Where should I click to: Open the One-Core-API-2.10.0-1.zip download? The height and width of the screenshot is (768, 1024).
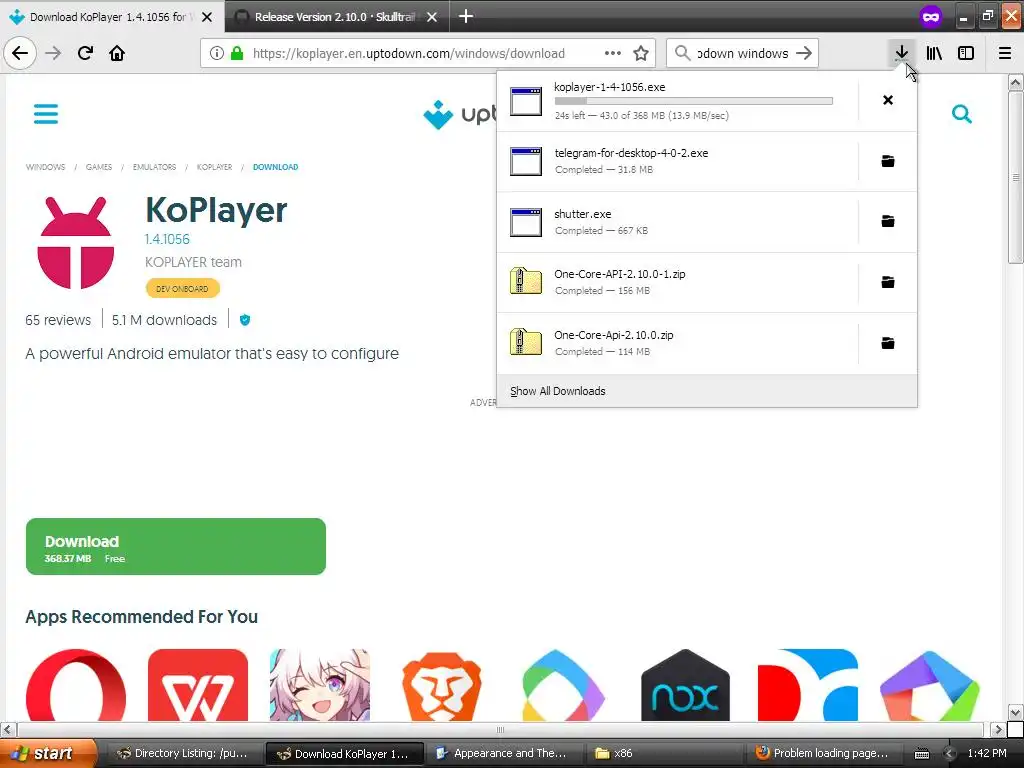[x=677, y=282]
